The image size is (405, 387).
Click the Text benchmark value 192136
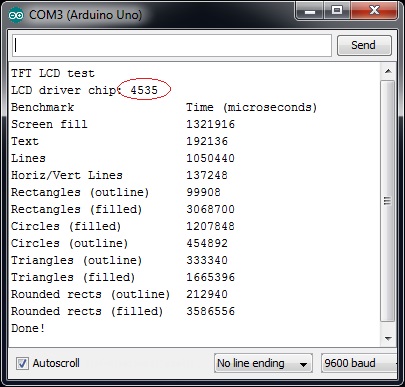207,141
